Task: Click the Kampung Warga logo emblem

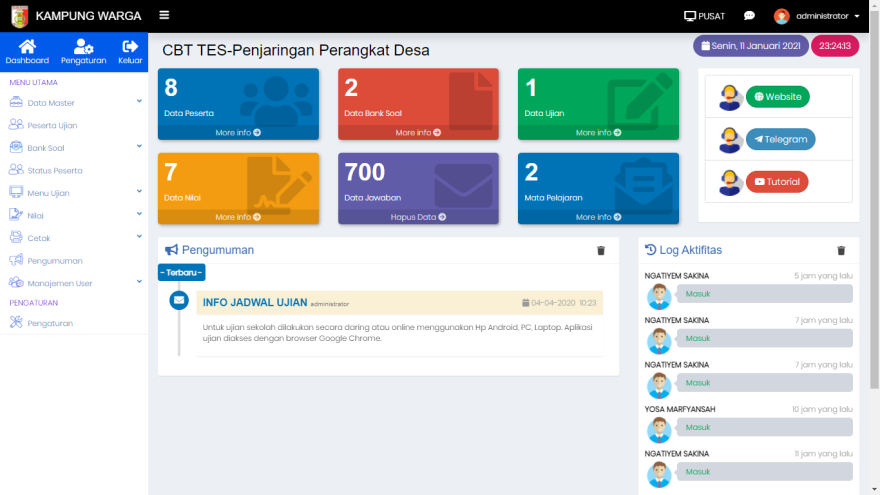Action: pos(20,16)
